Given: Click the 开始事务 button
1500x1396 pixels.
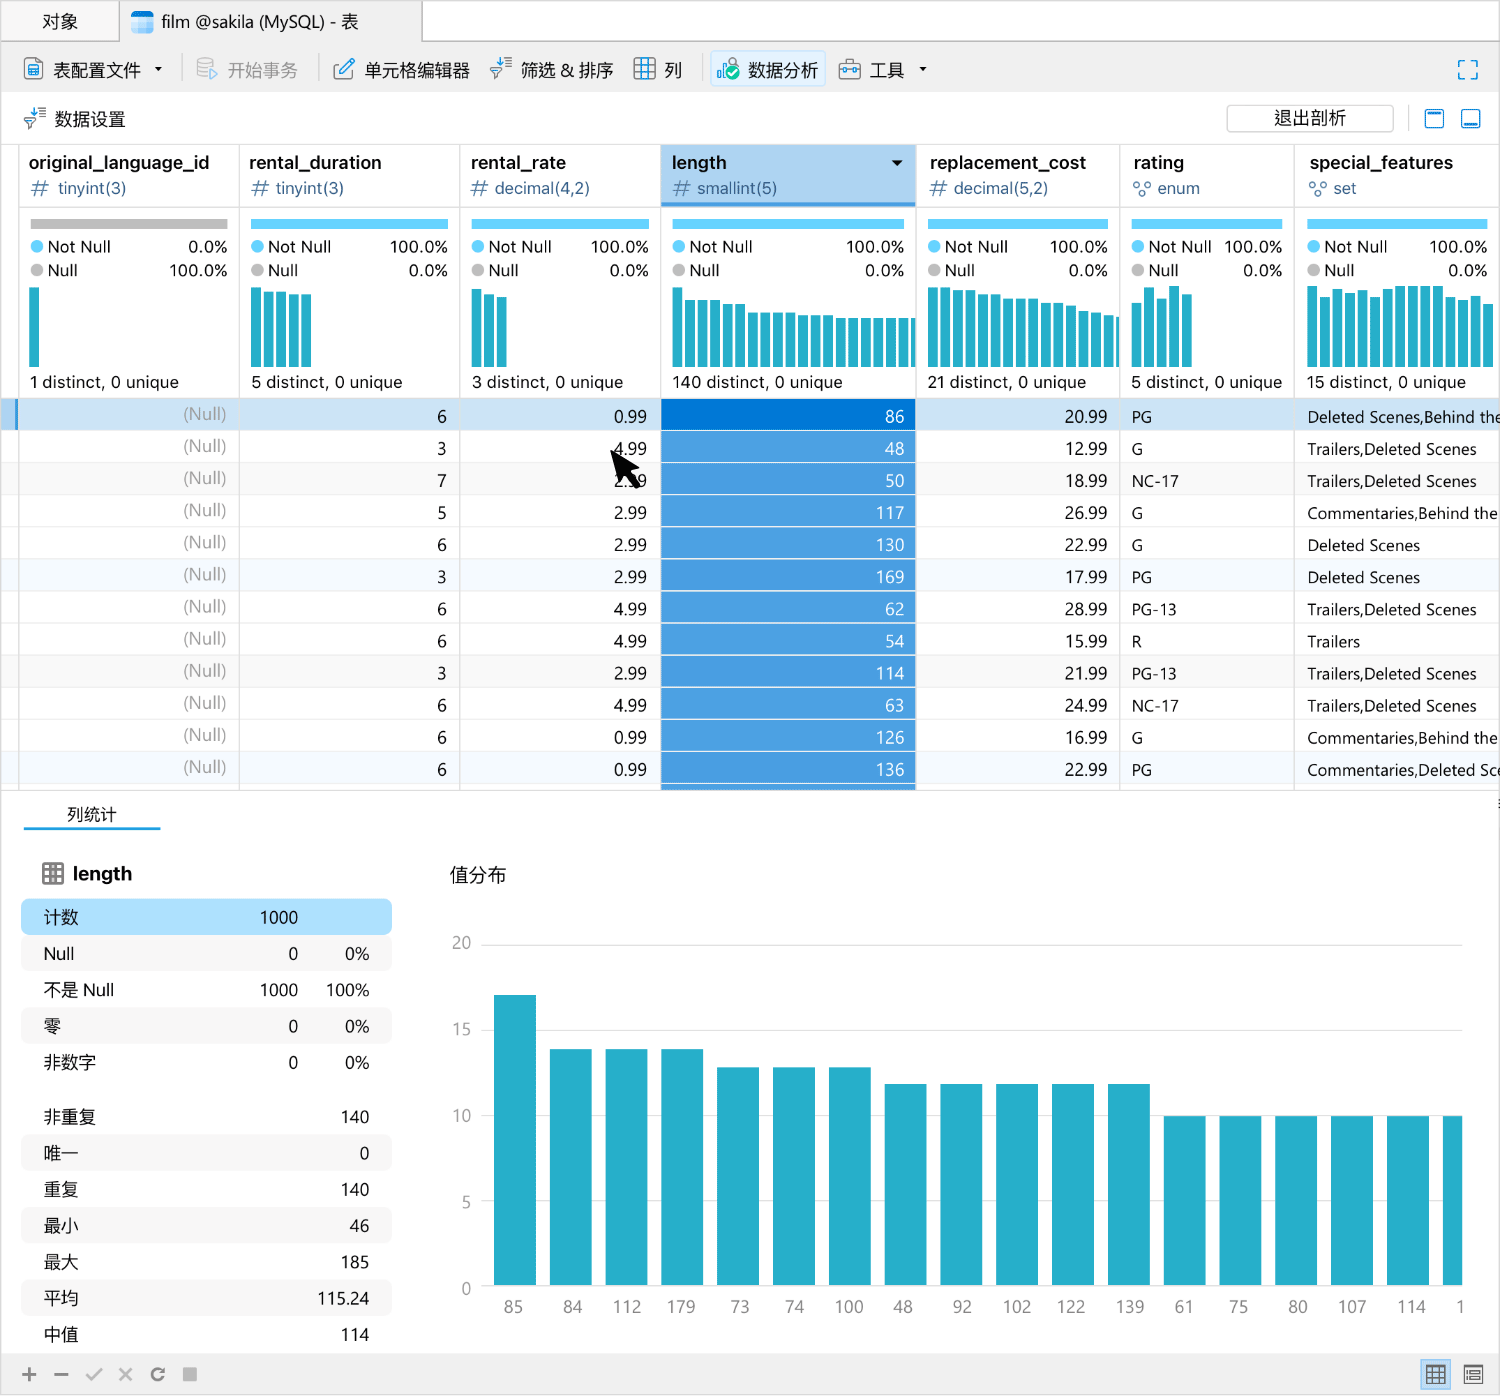Looking at the screenshot, I should [248, 69].
